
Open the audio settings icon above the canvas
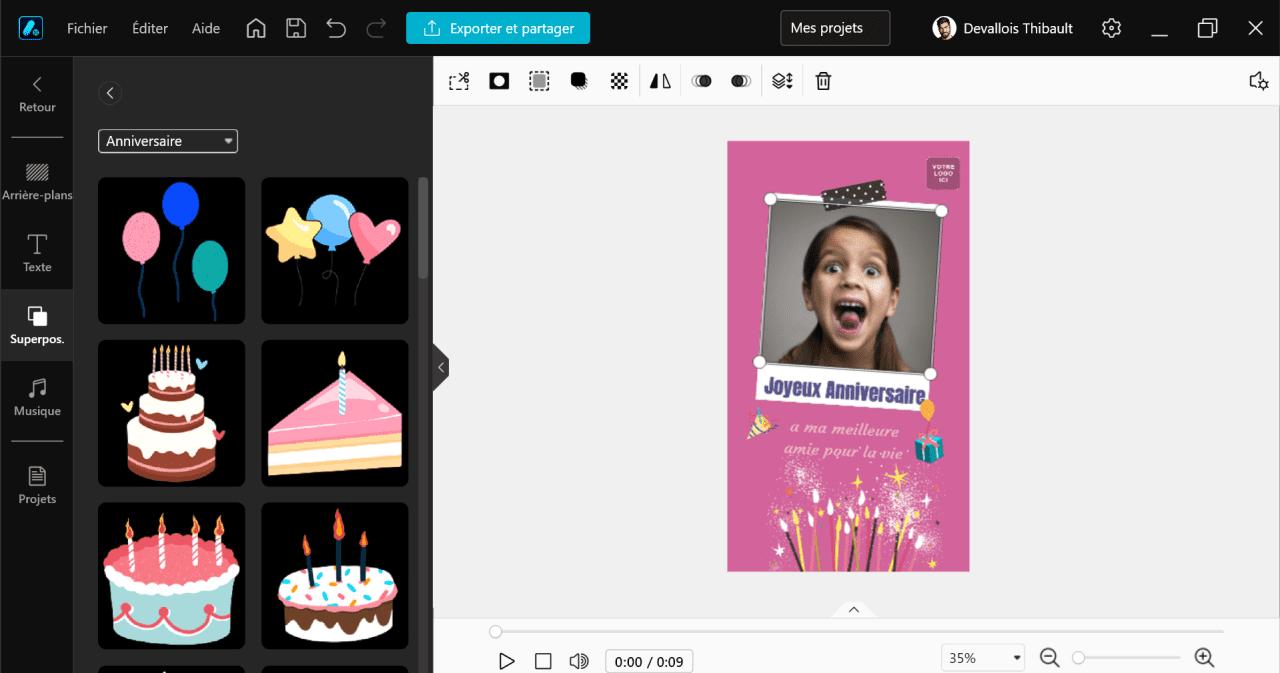pyautogui.click(x=1258, y=81)
